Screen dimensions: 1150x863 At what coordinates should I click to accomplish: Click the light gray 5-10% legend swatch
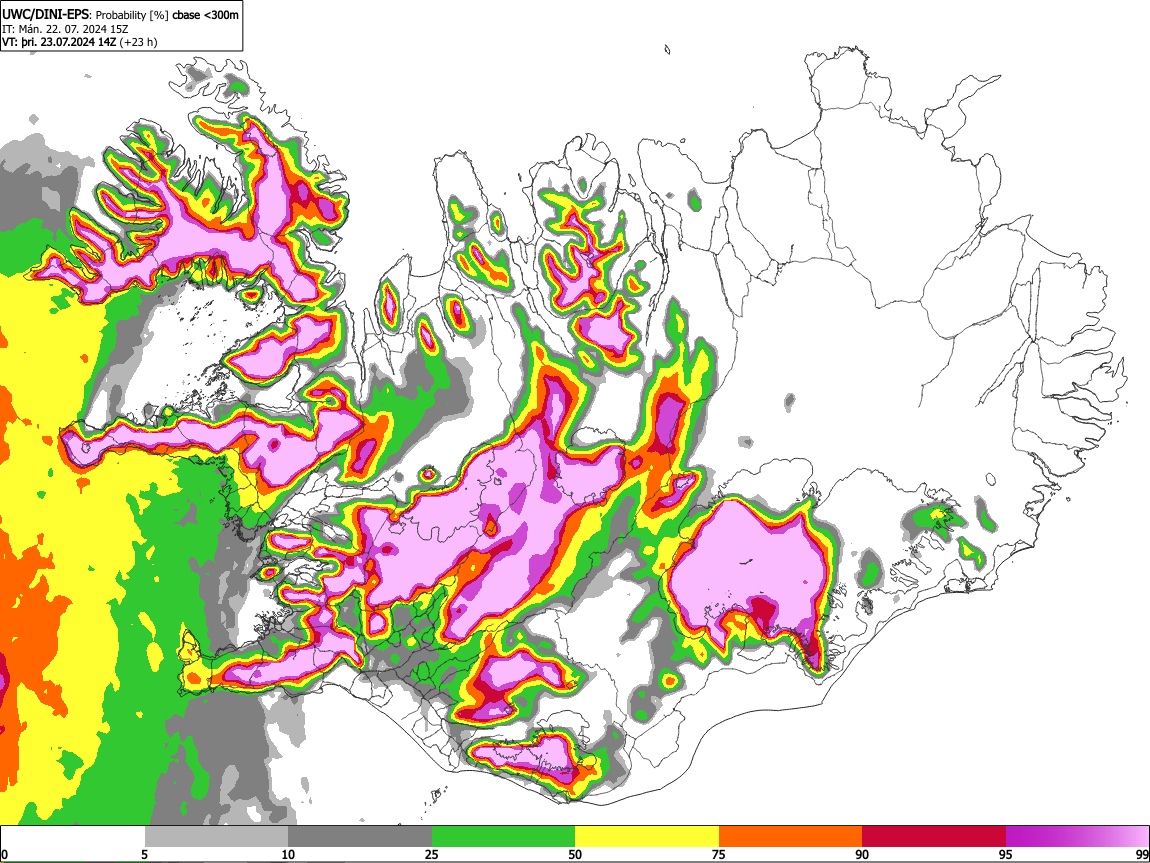point(216,837)
